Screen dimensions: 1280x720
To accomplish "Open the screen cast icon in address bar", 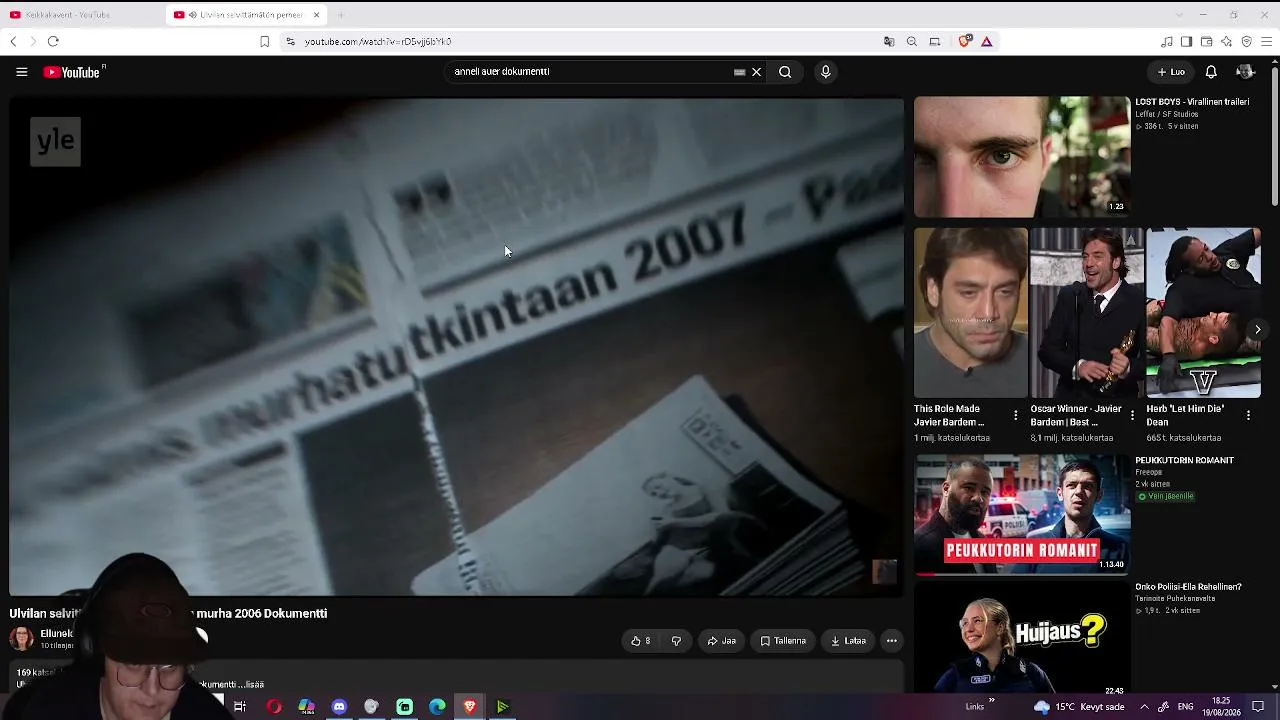I will (935, 41).
